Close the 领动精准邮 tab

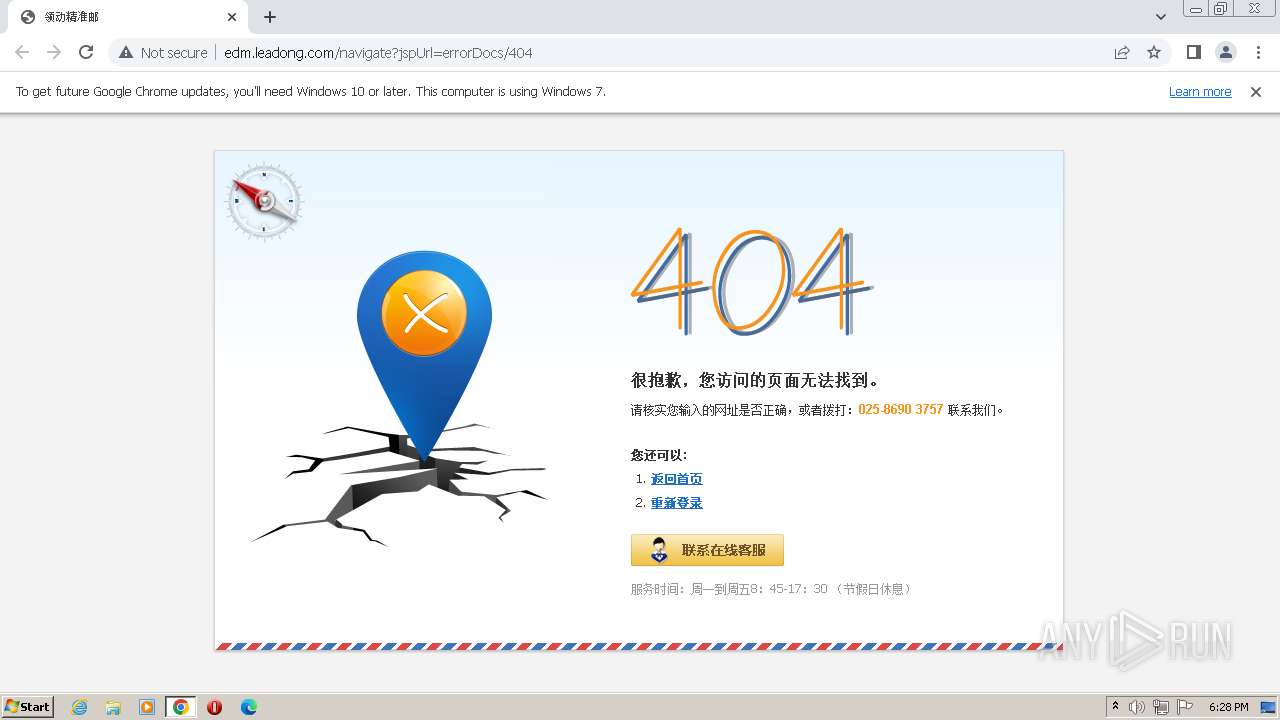tap(232, 17)
